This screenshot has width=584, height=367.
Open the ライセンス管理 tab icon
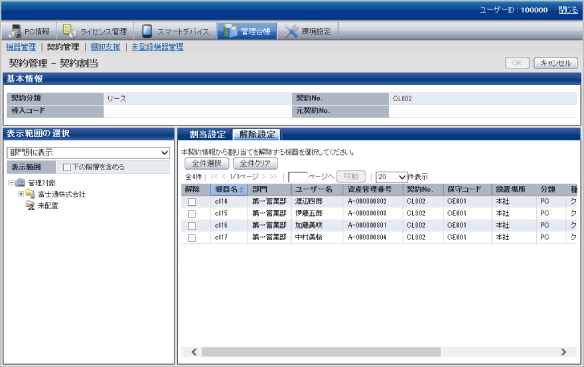tap(69, 31)
